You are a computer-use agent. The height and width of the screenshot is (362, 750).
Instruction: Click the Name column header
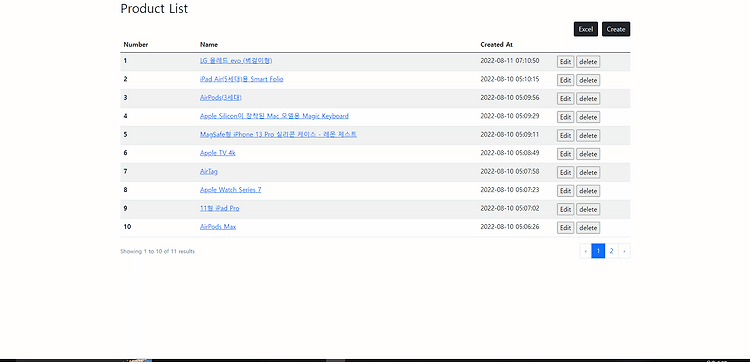pyautogui.click(x=209, y=44)
